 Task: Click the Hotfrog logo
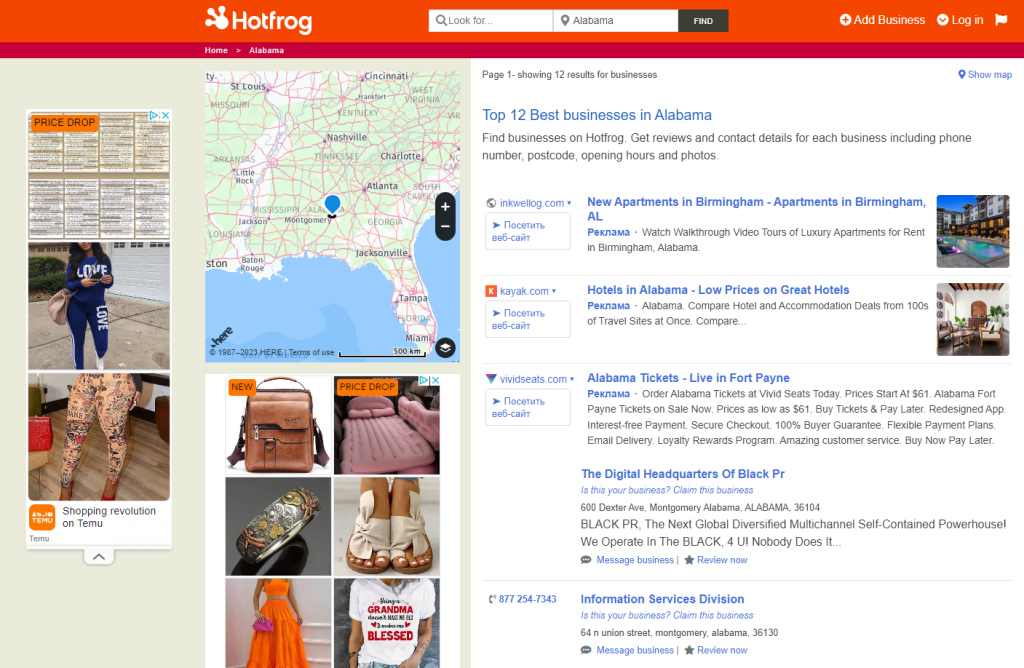259,20
